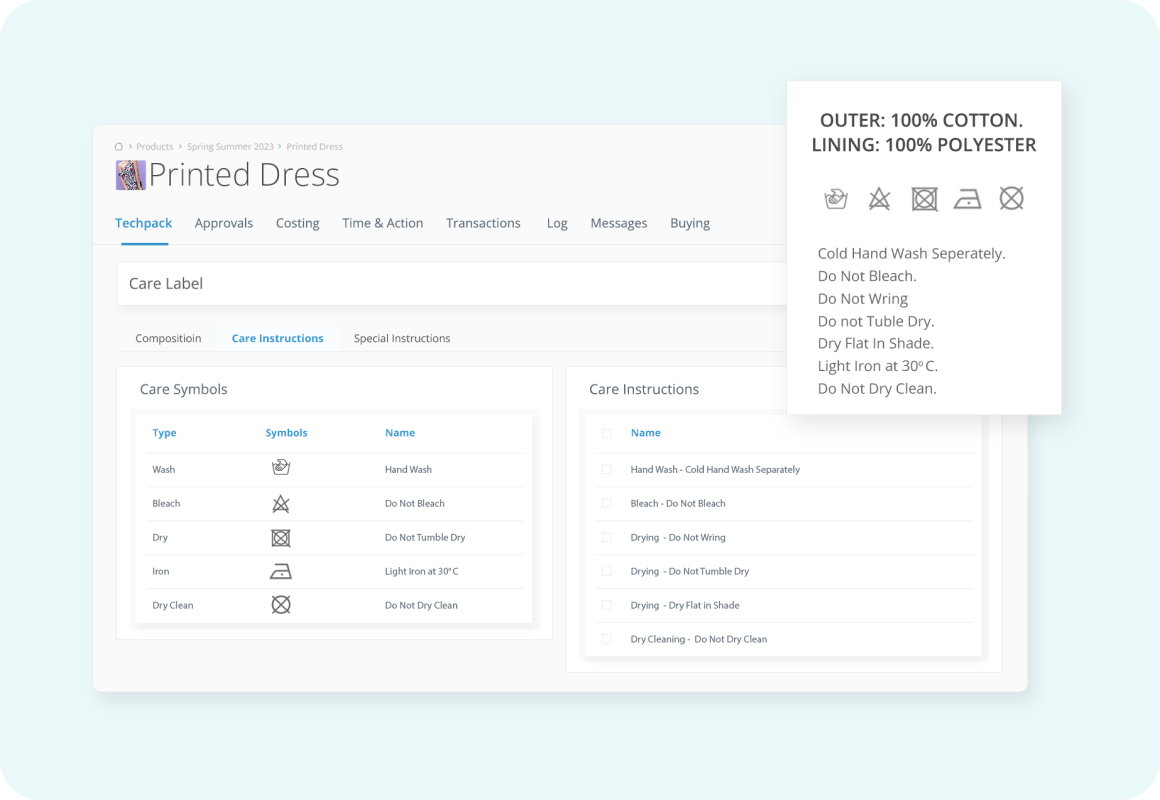1160x800 pixels.
Task: Click the Light Iron symbol in table
Action: pos(281,572)
